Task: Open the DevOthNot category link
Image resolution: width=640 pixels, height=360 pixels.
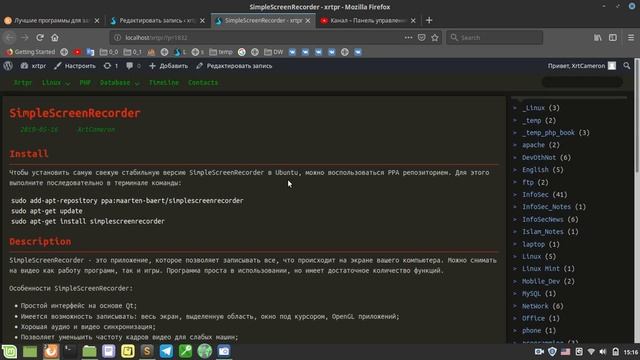Action: click(539, 158)
